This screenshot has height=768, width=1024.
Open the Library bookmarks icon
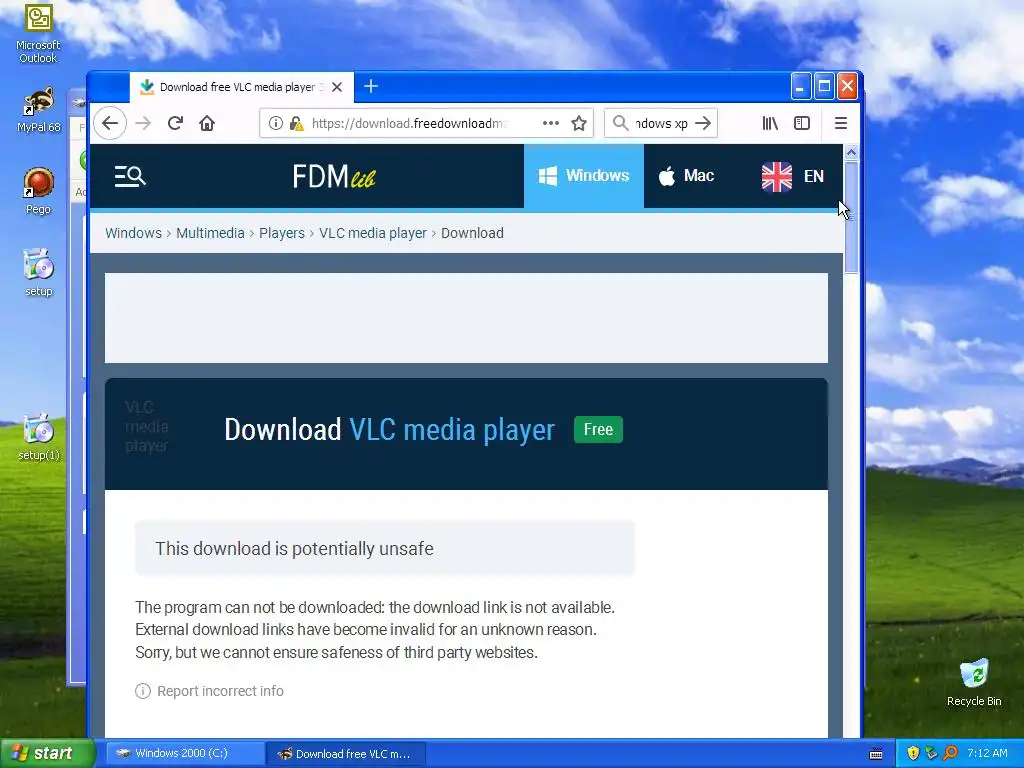pyautogui.click(x=770, y=123)
